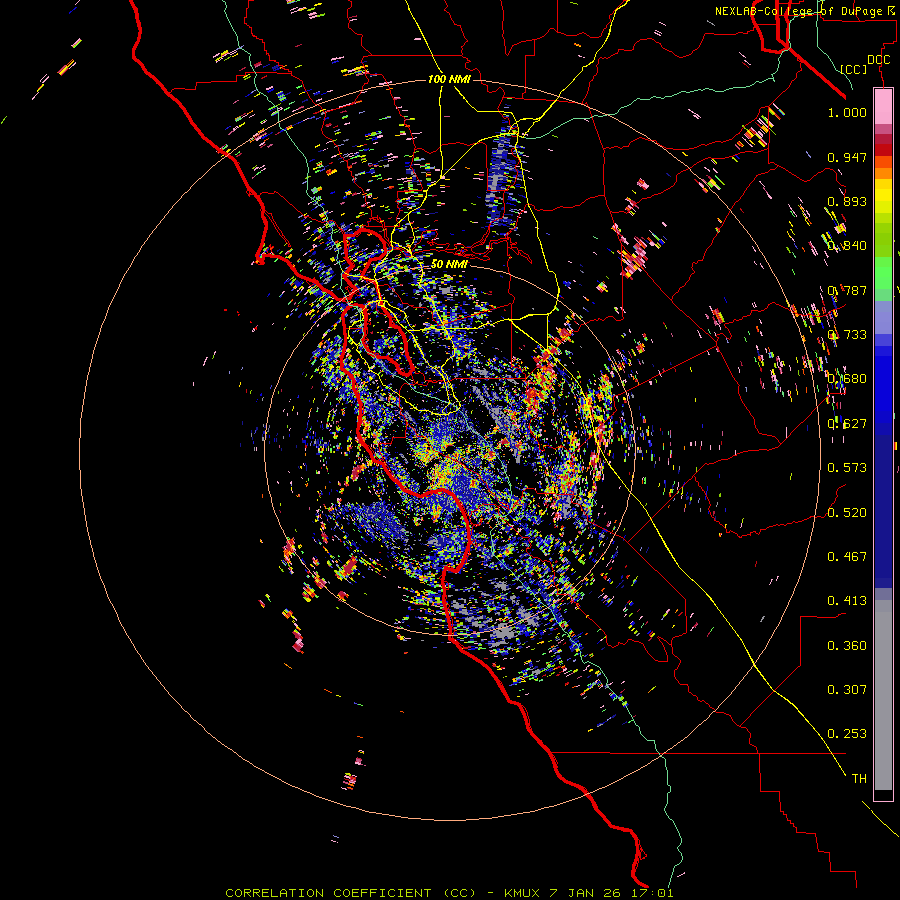Pick the gray segment of the color bar
Screen dimensions: 900x900
883,695
